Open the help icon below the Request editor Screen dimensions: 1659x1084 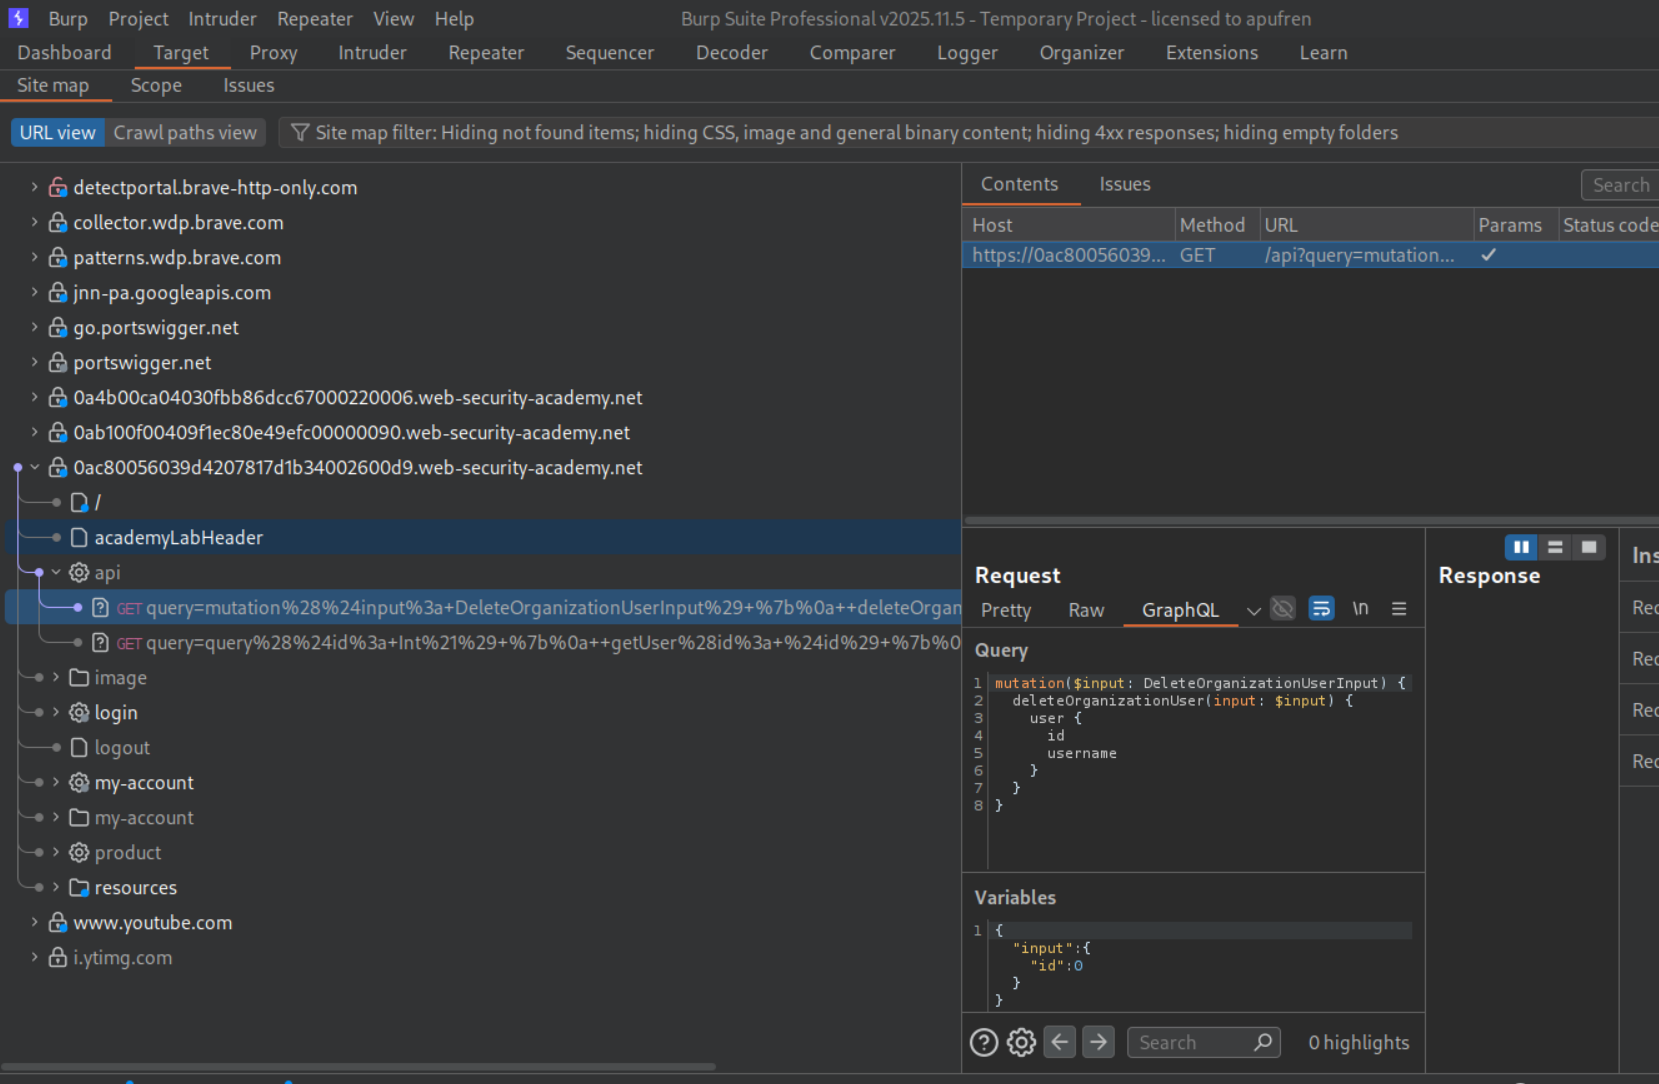coord(984,1043)
